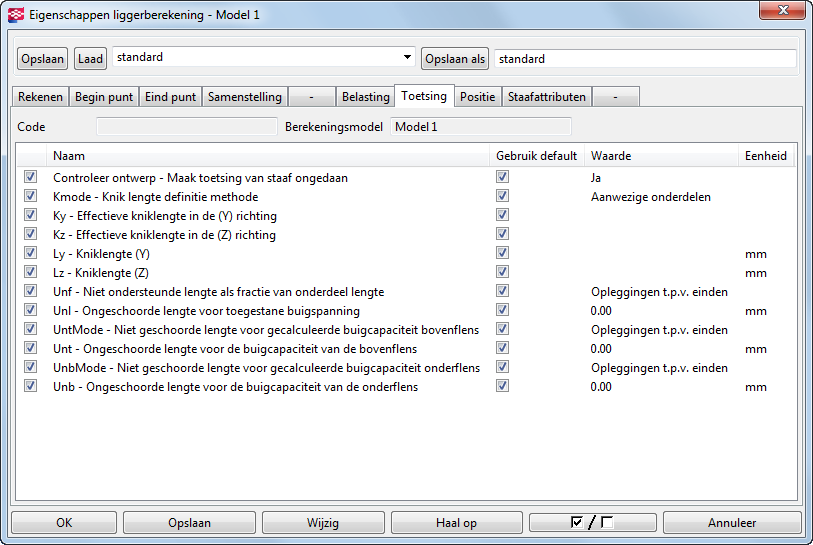Toggle the Kz effectieve kniklengte row checkbox
813x545 pixels.
click(31, 234)
